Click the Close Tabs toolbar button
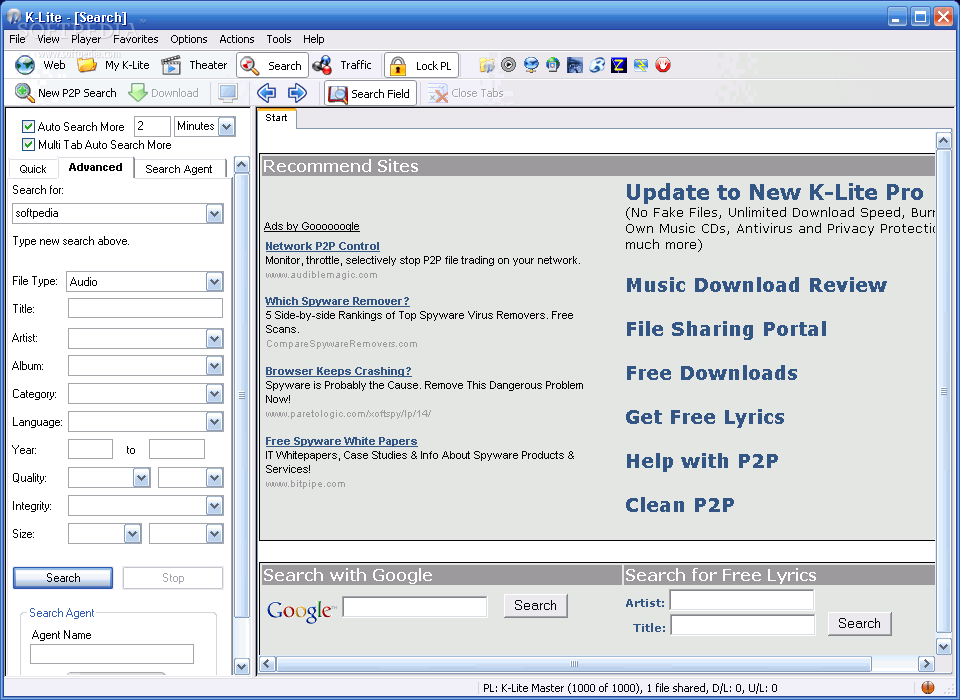 (466, 93)
